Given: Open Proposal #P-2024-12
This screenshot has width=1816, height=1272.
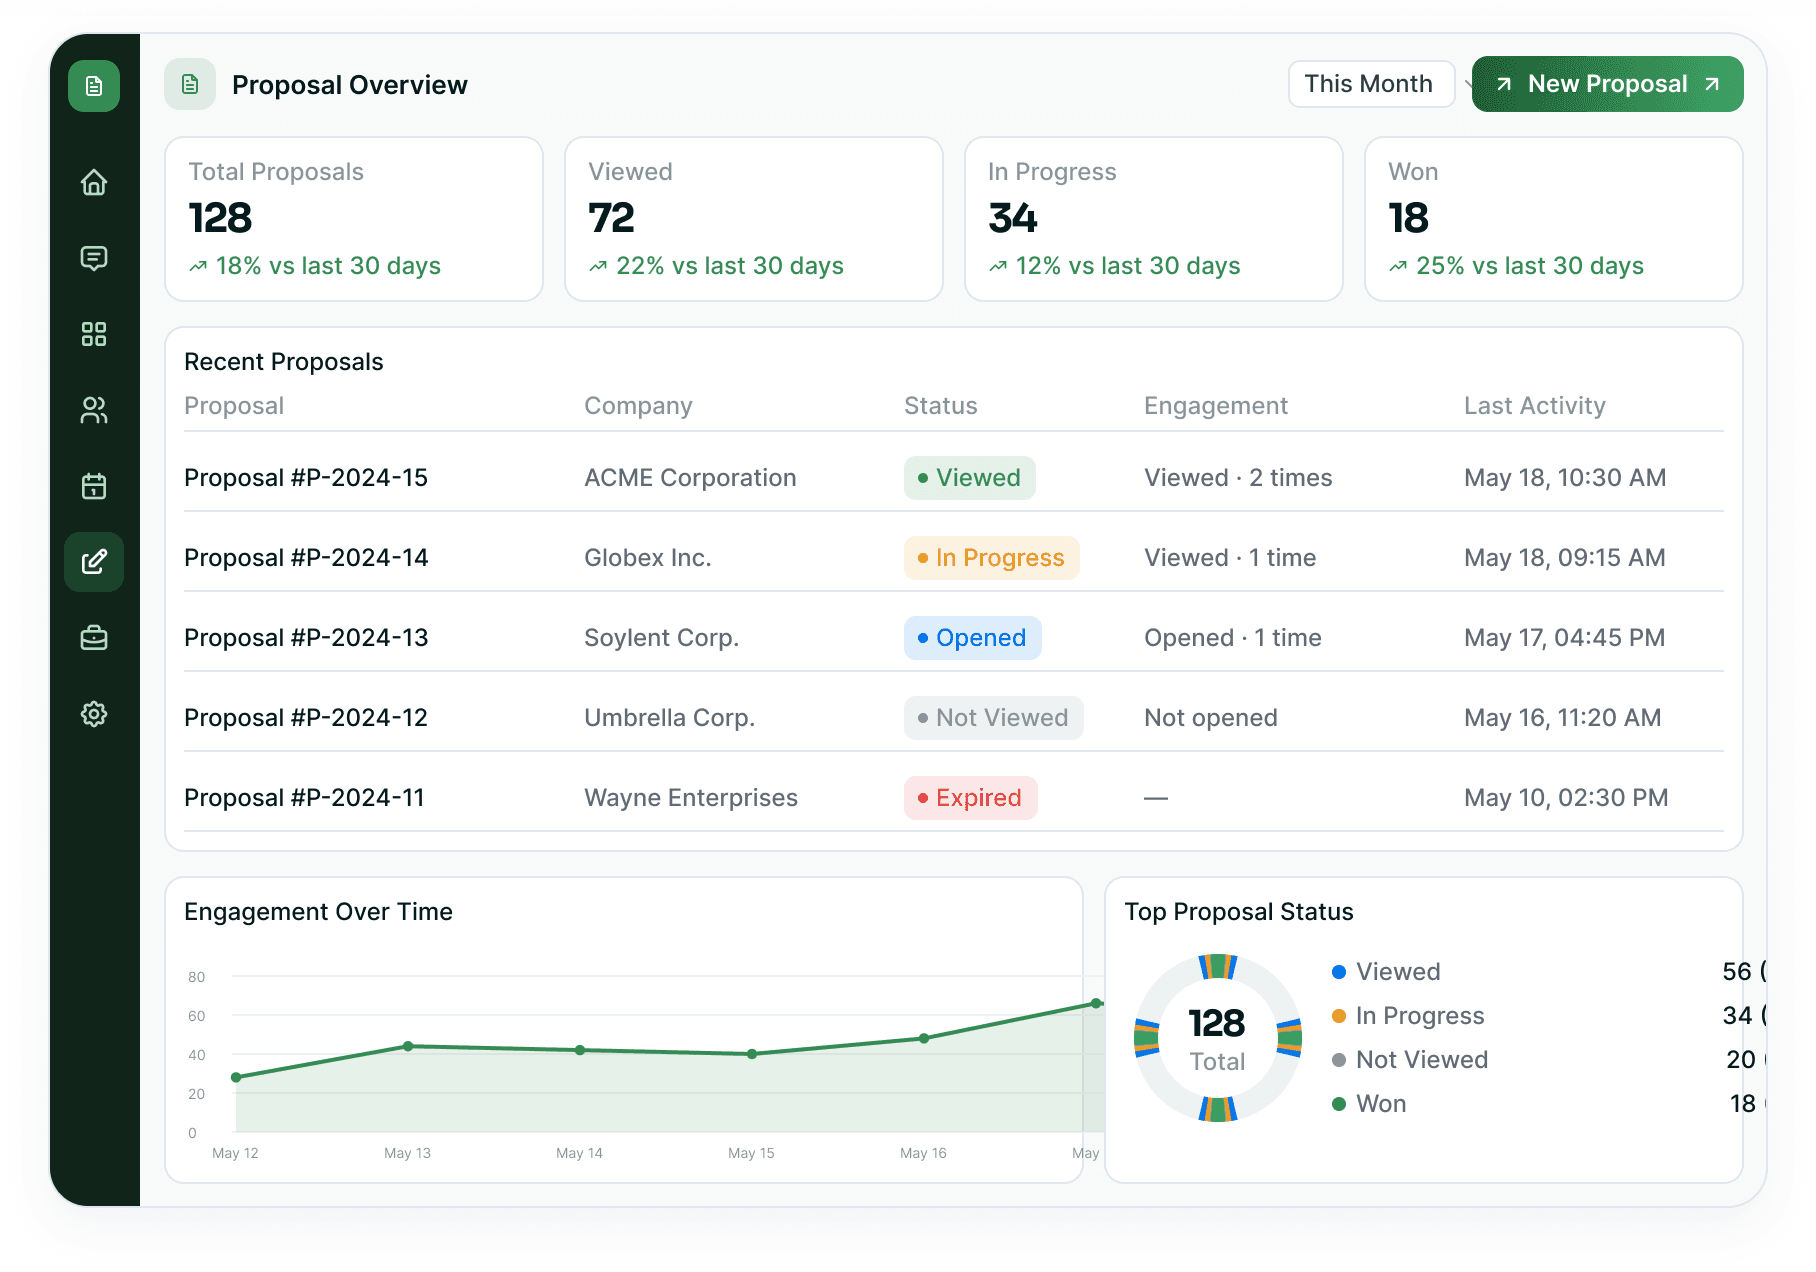Looking at the screenshot, I should (306, 718).
